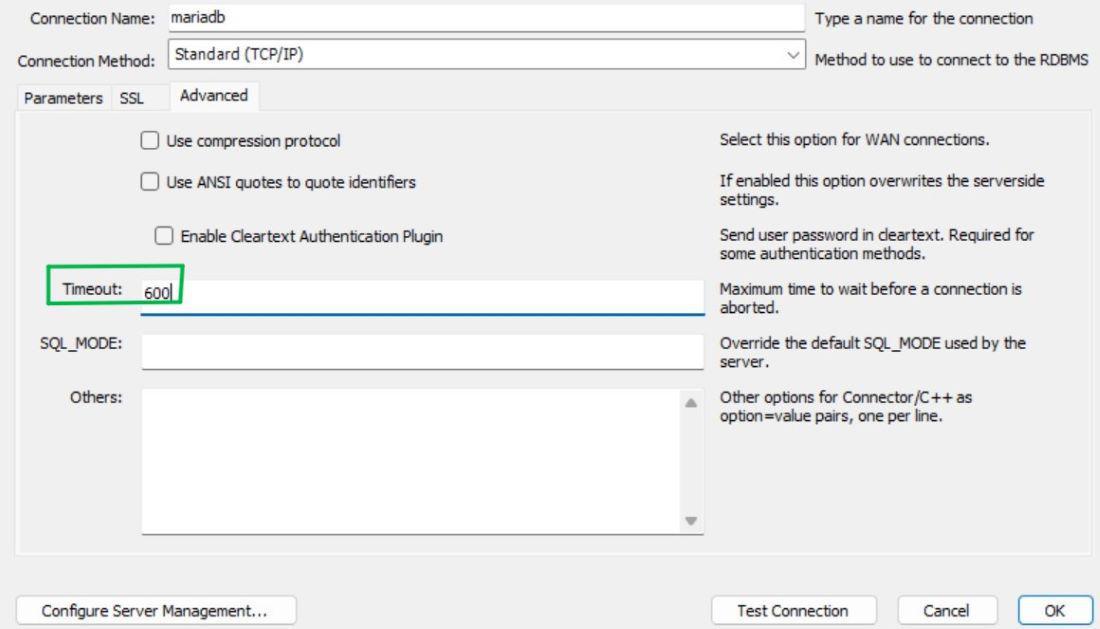
Task: Click the Others box scrollbar track
Action: [689, 462]
